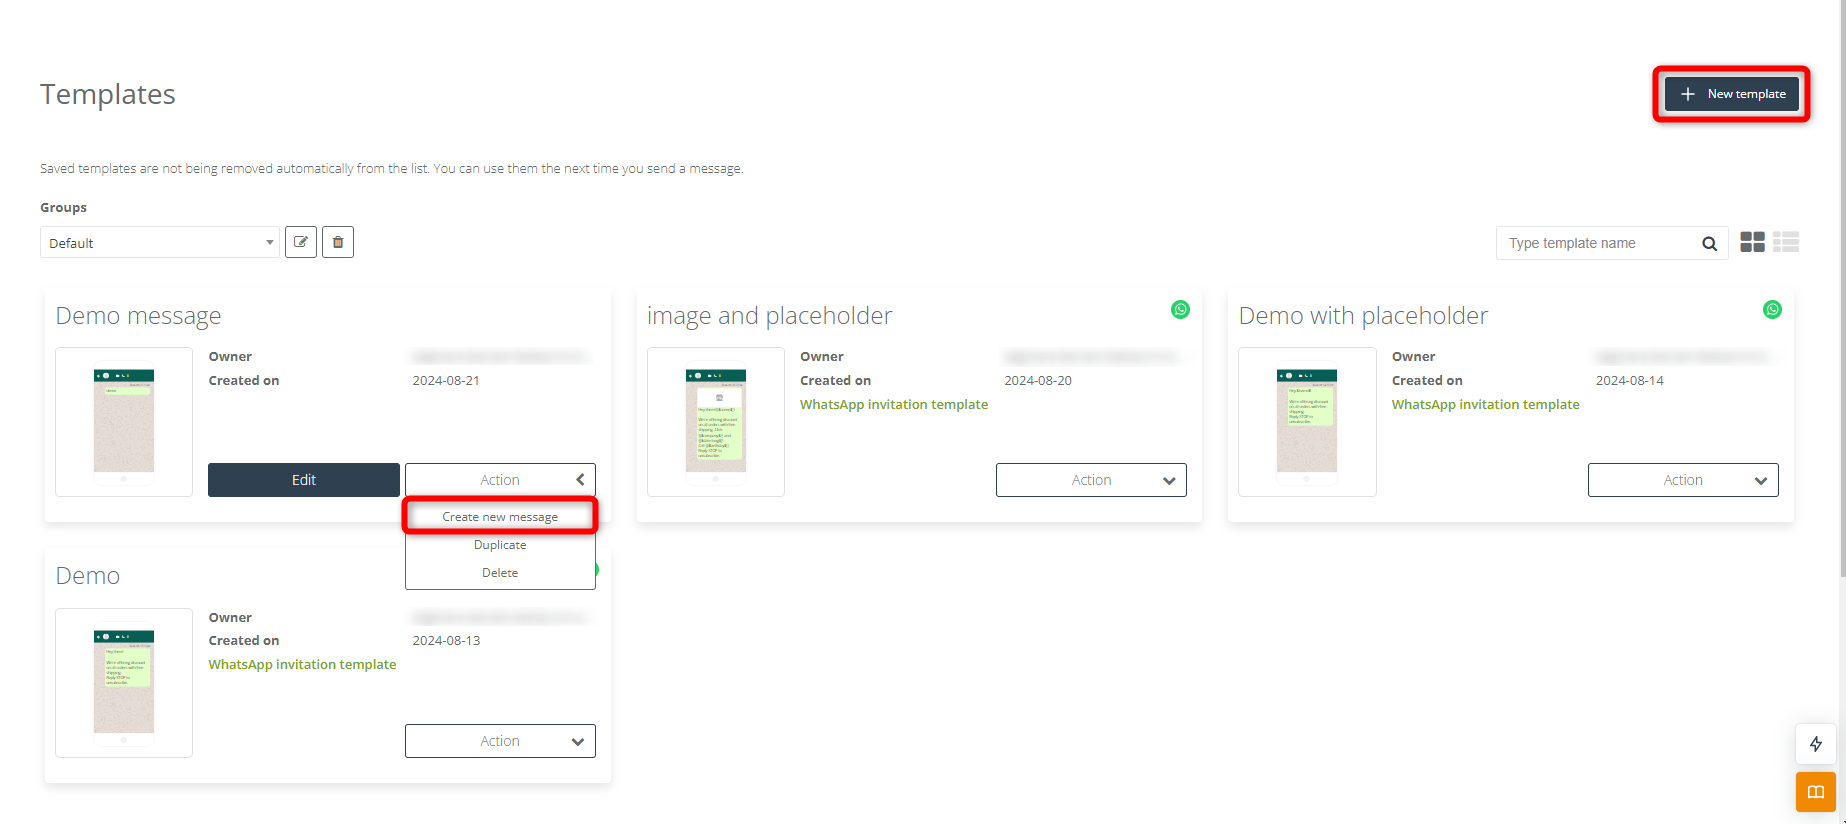Select Duplicate from Action menu
This screenshot has width=1846, height=824.
[500, 545]
